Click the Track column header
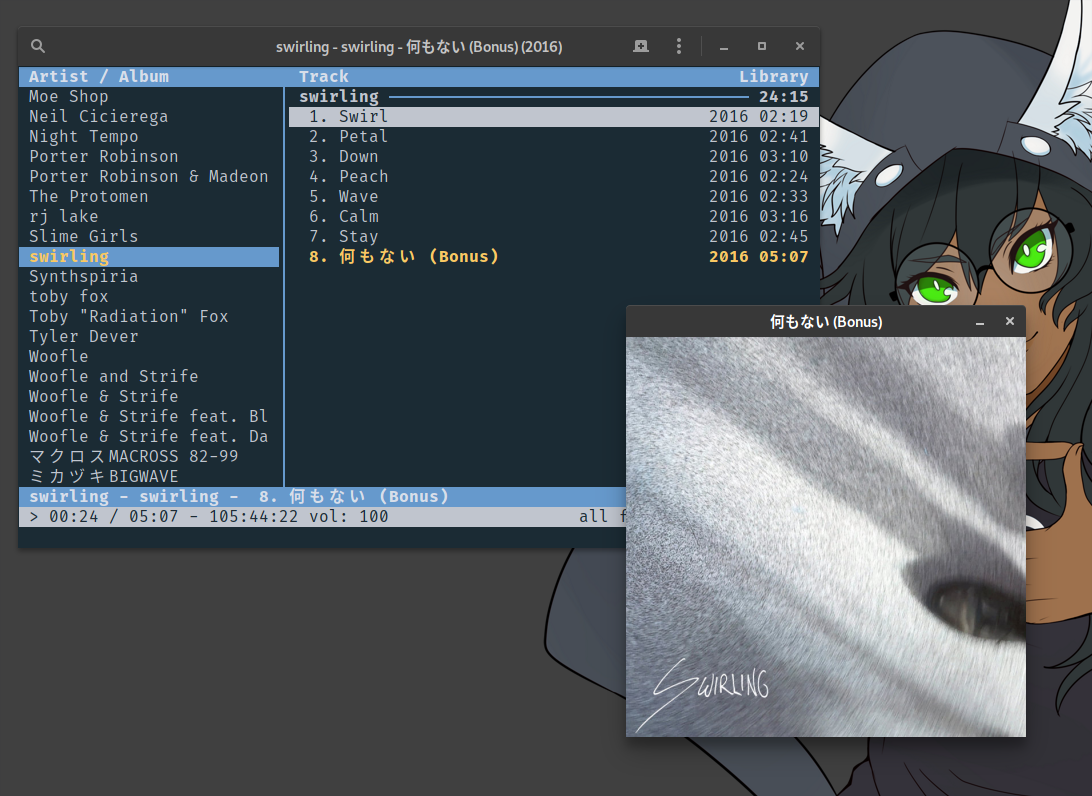Viewport: 1092px width, 796px height. 324,77
